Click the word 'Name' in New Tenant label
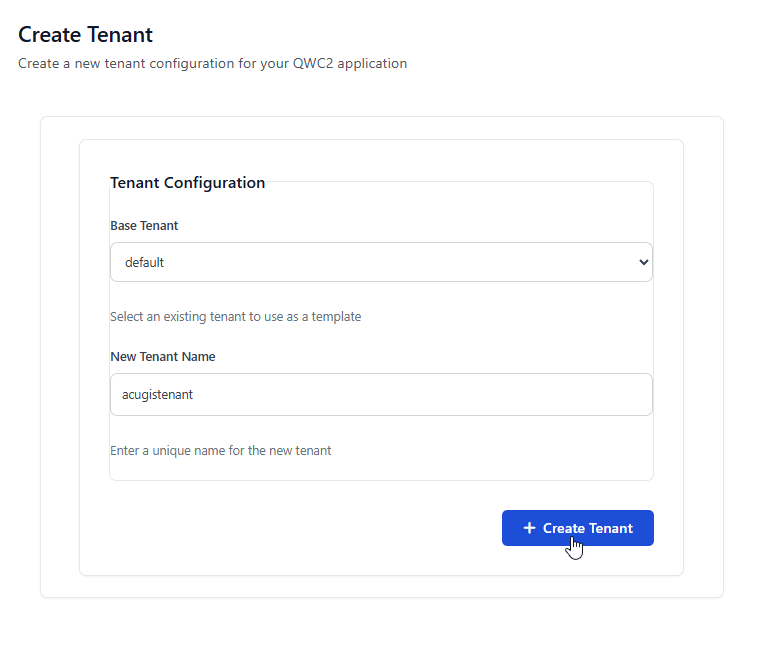 pyautogui.click(x=198, y=357)
